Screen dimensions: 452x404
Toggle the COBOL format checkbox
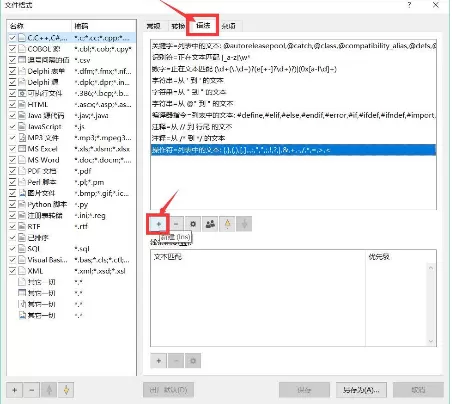[x=13, y=49]
